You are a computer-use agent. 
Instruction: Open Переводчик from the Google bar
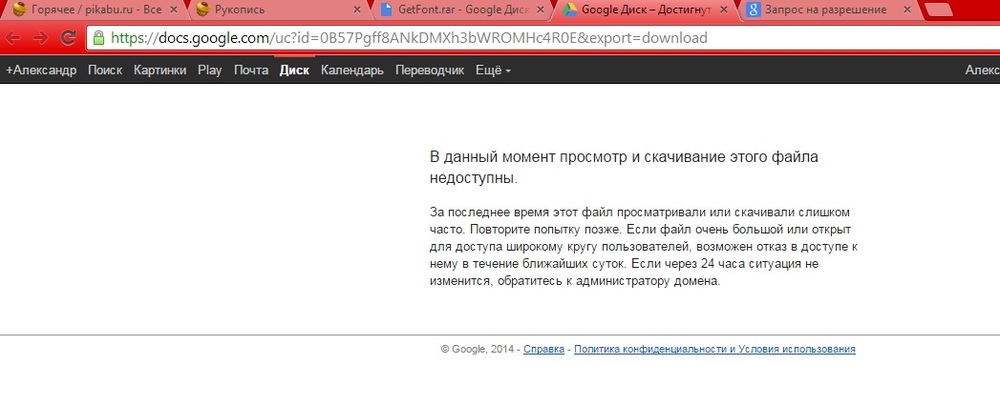[430, 71]
